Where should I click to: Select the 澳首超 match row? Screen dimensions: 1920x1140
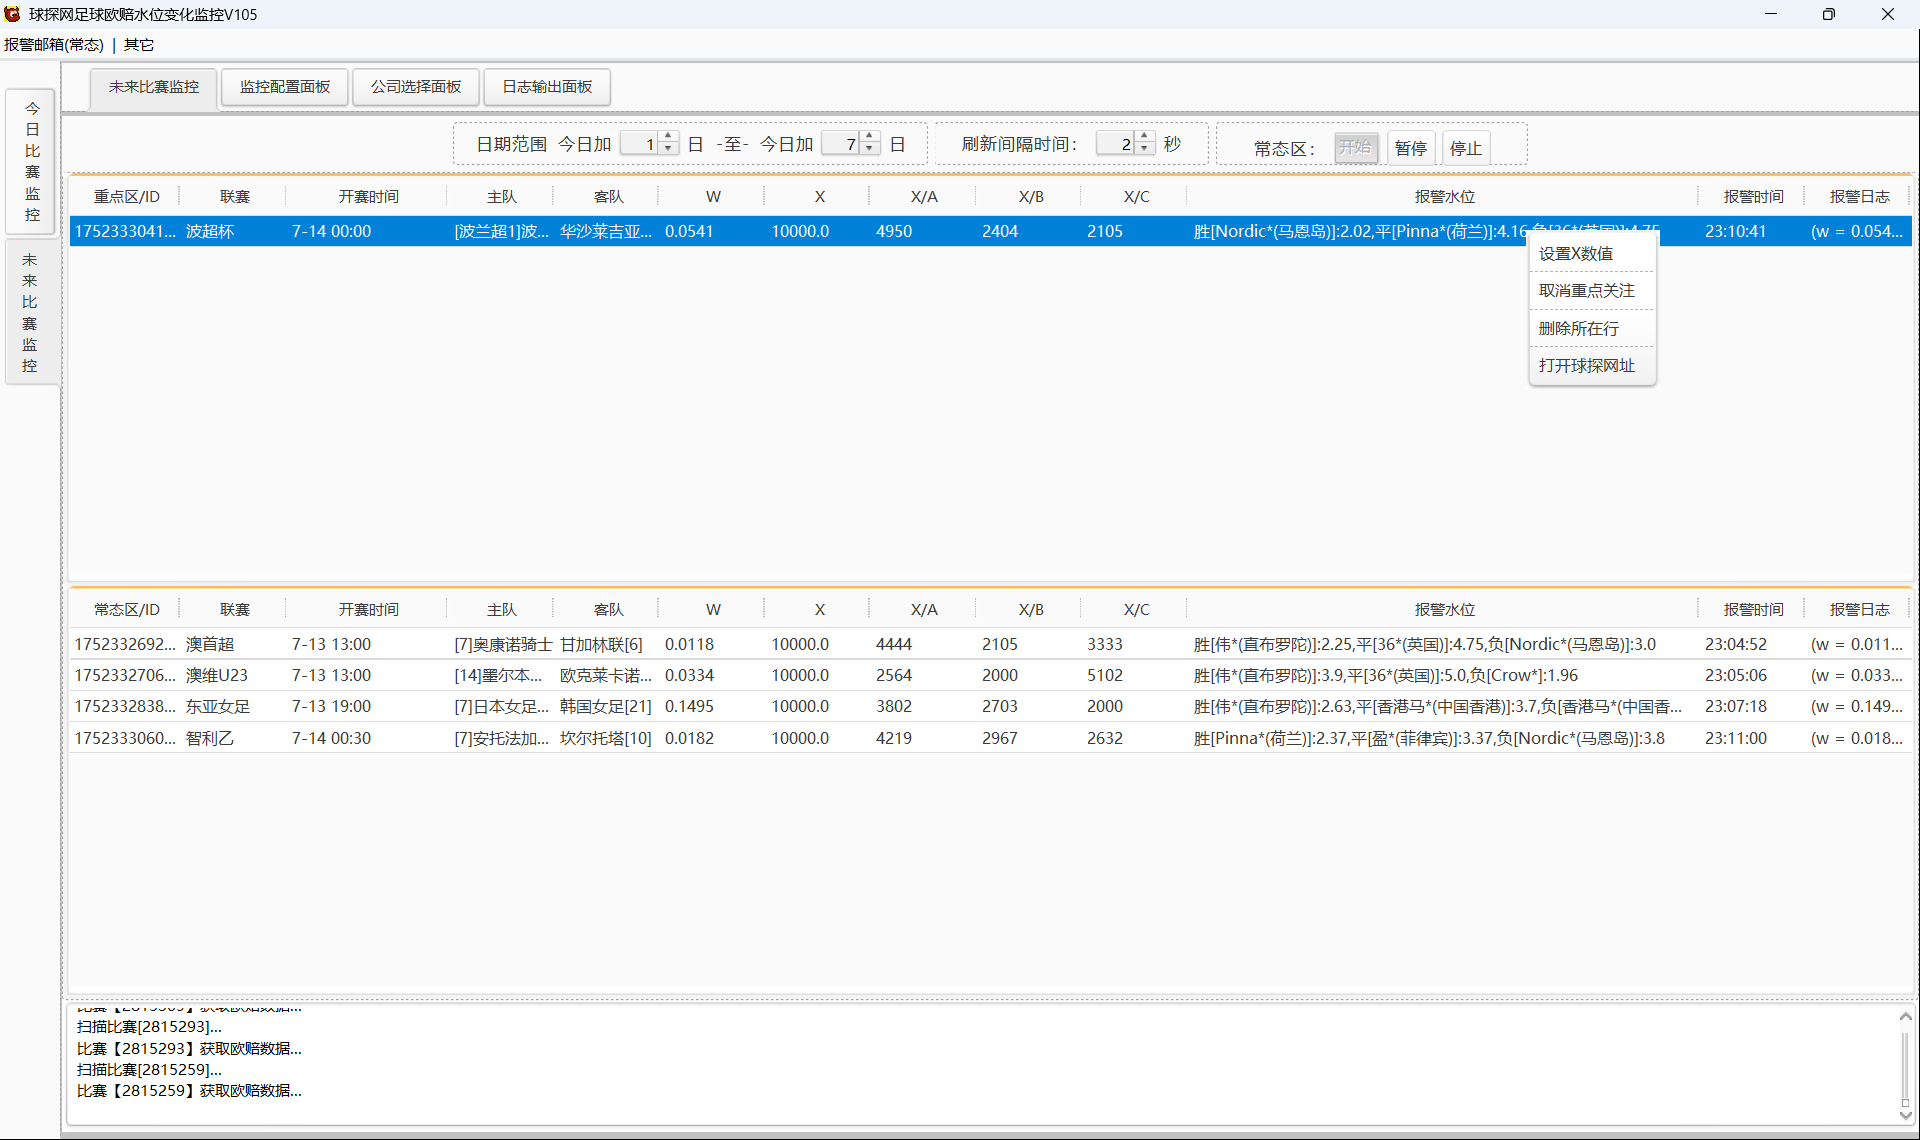click(x=990, y=645)
